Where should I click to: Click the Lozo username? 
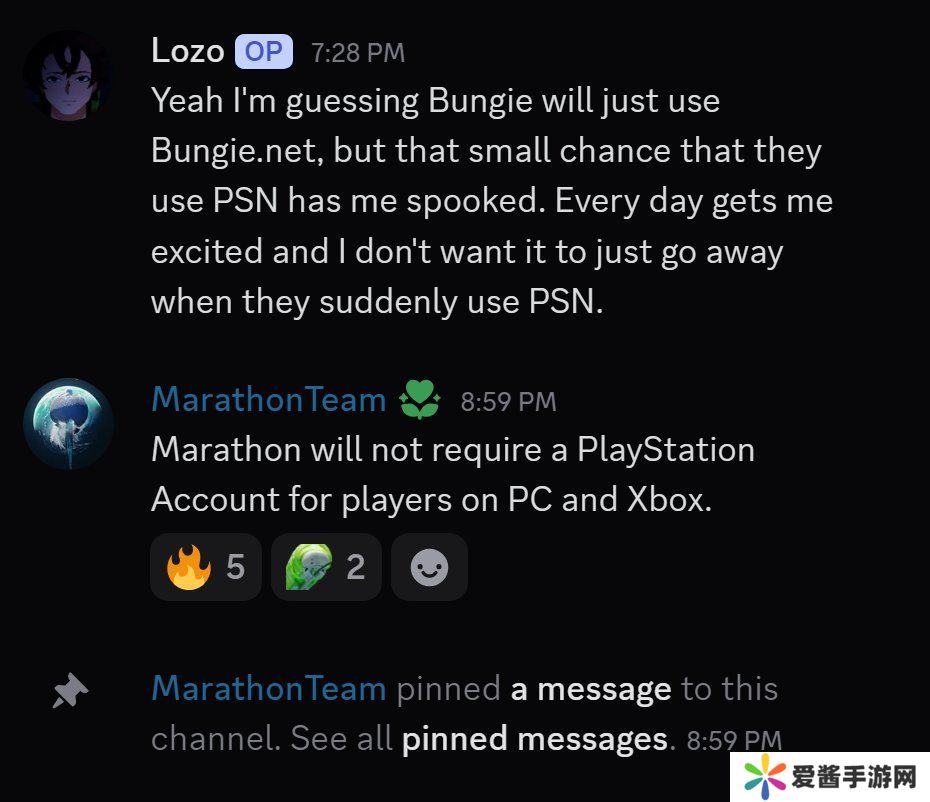pos(187,51)
